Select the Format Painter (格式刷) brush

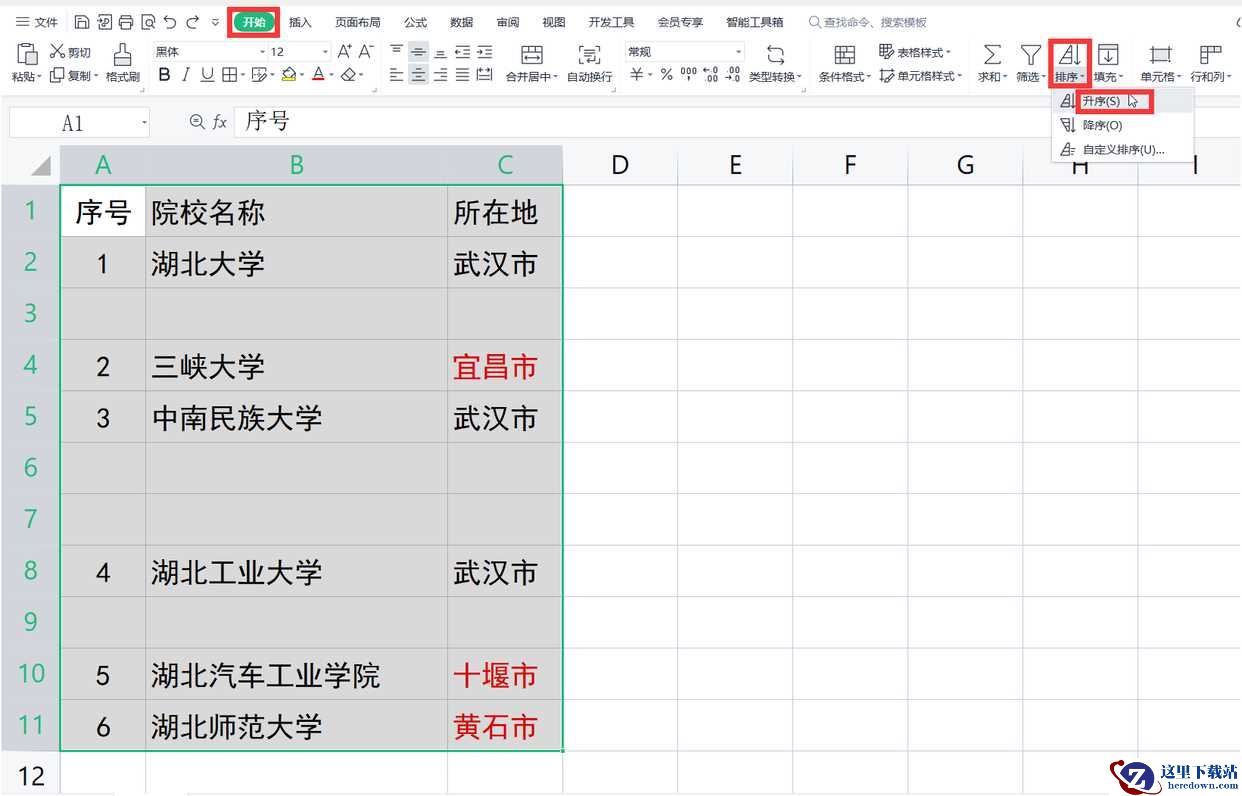pos(122,62)
